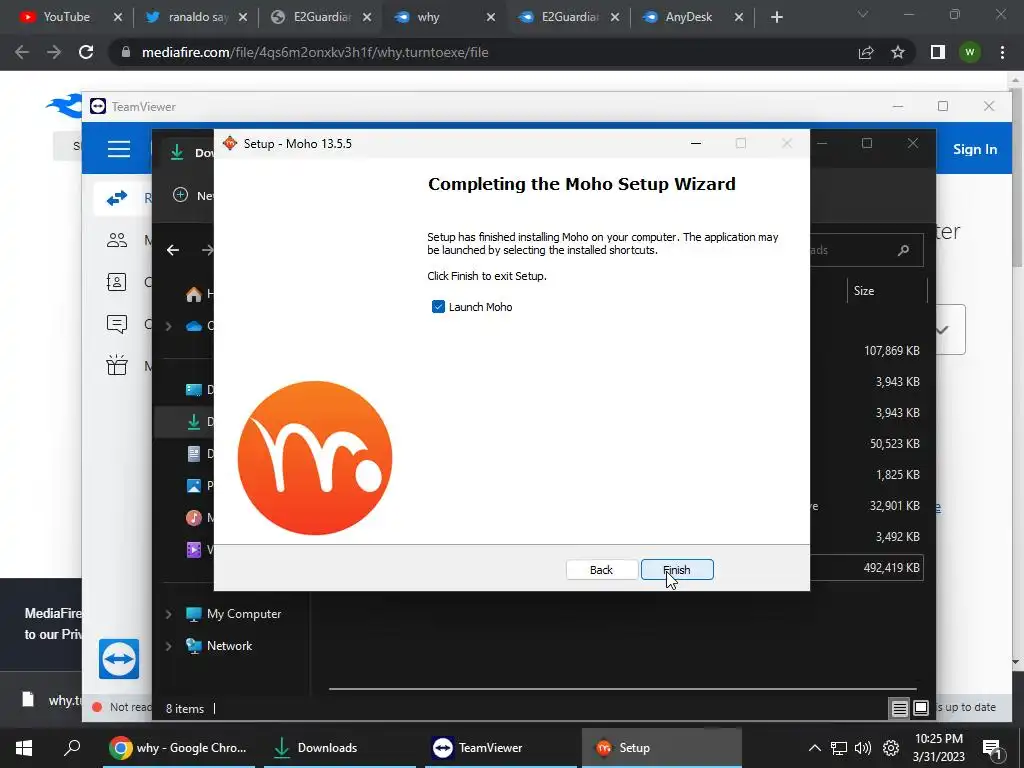Select the Desktop icon in explorer sidebar
The width and height of the screenshot is (1024, 768).
coord(194,390)
